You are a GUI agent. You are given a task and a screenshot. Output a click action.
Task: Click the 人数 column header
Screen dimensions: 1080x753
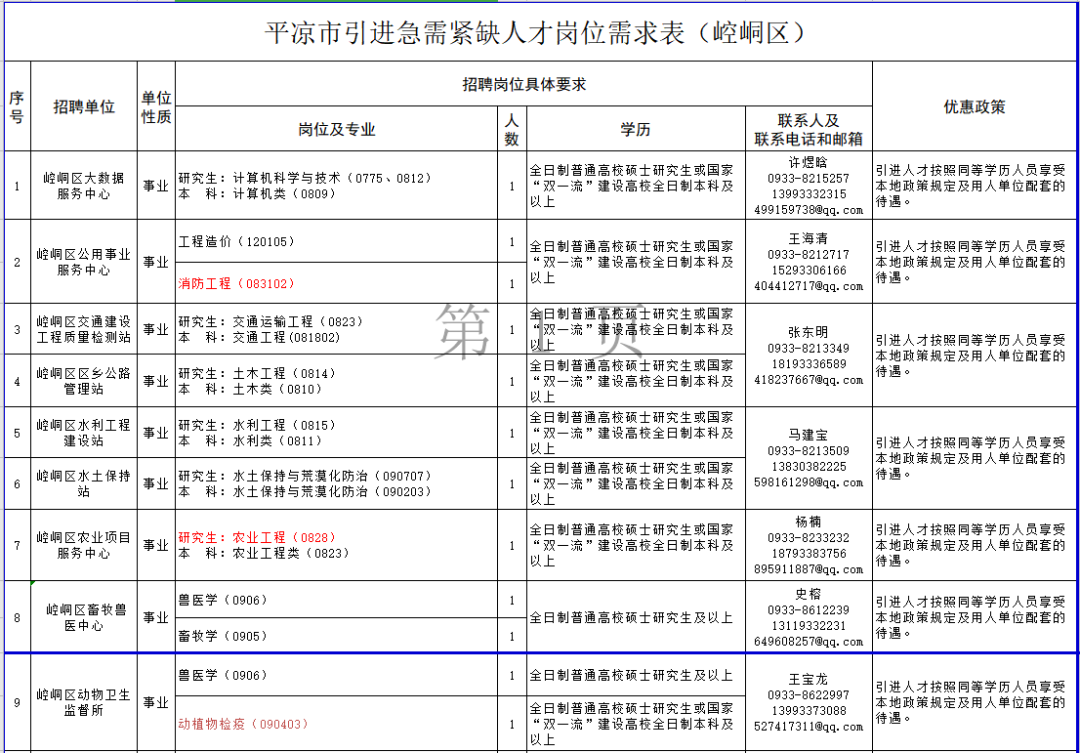[512, 129]
